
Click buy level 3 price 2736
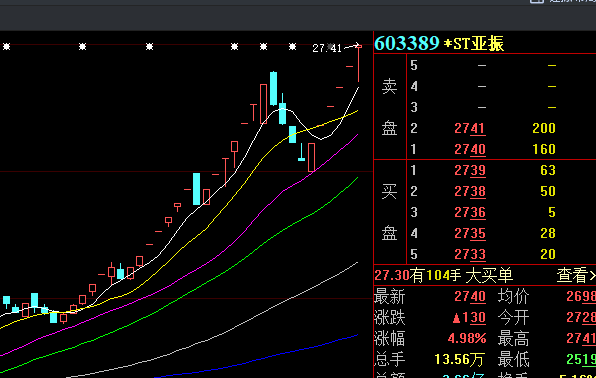point(470,212)
